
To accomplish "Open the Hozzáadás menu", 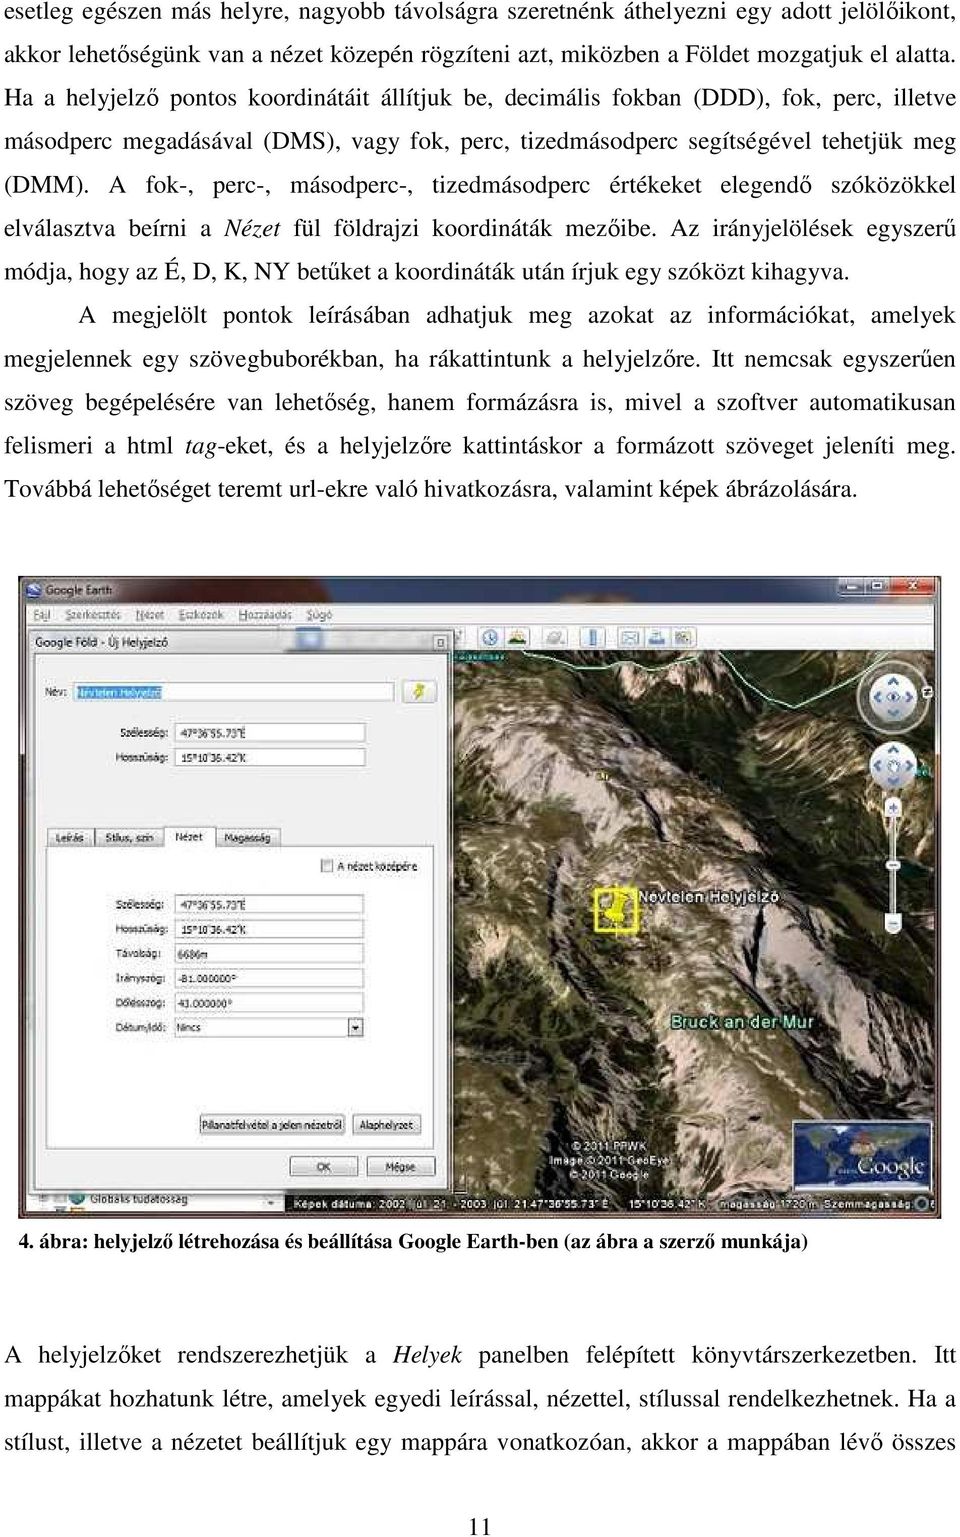I will (x=265, y=615).
